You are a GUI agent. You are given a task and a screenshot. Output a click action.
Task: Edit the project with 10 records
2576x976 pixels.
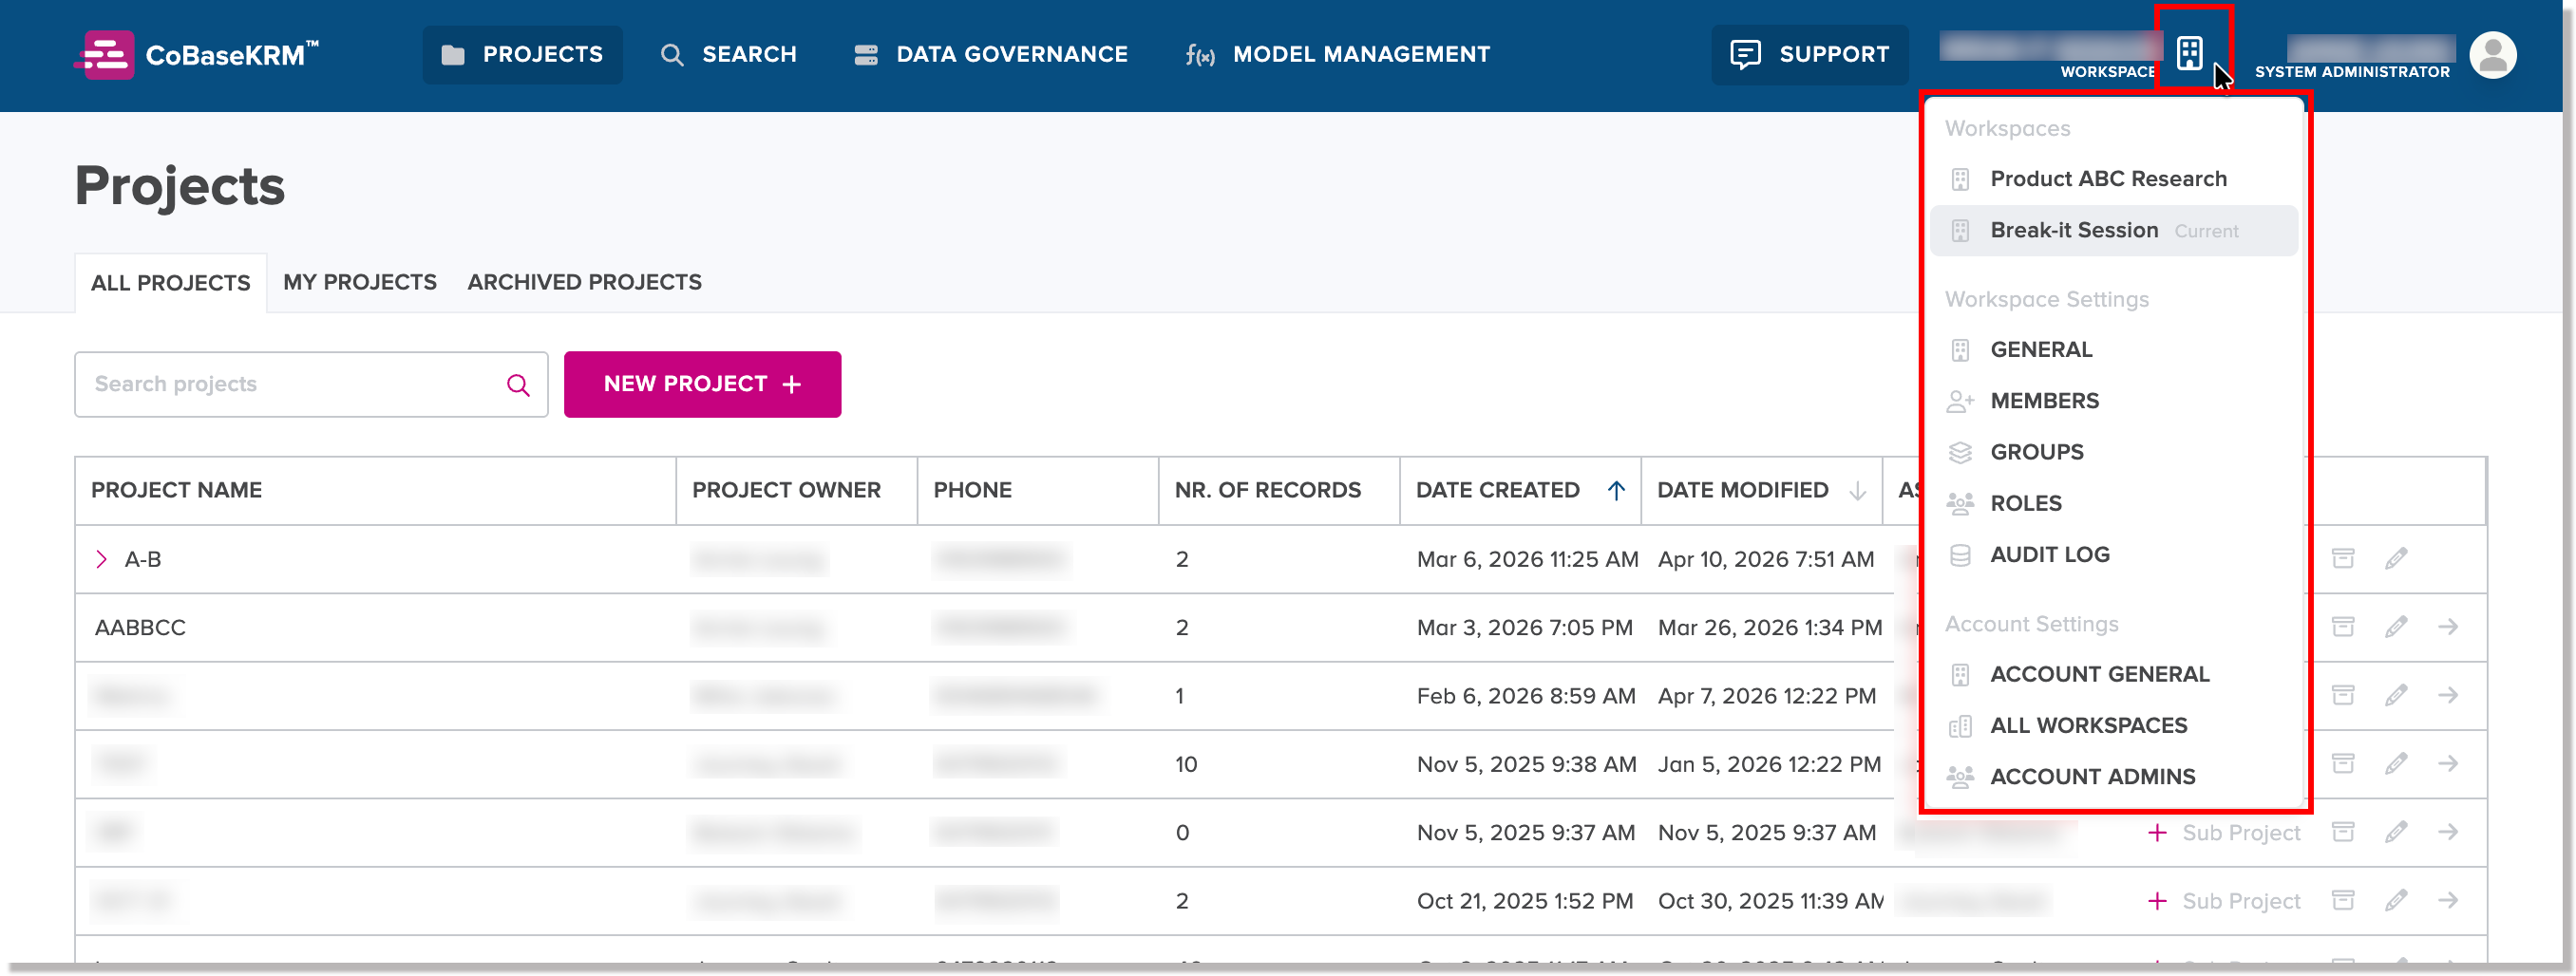2395,764
